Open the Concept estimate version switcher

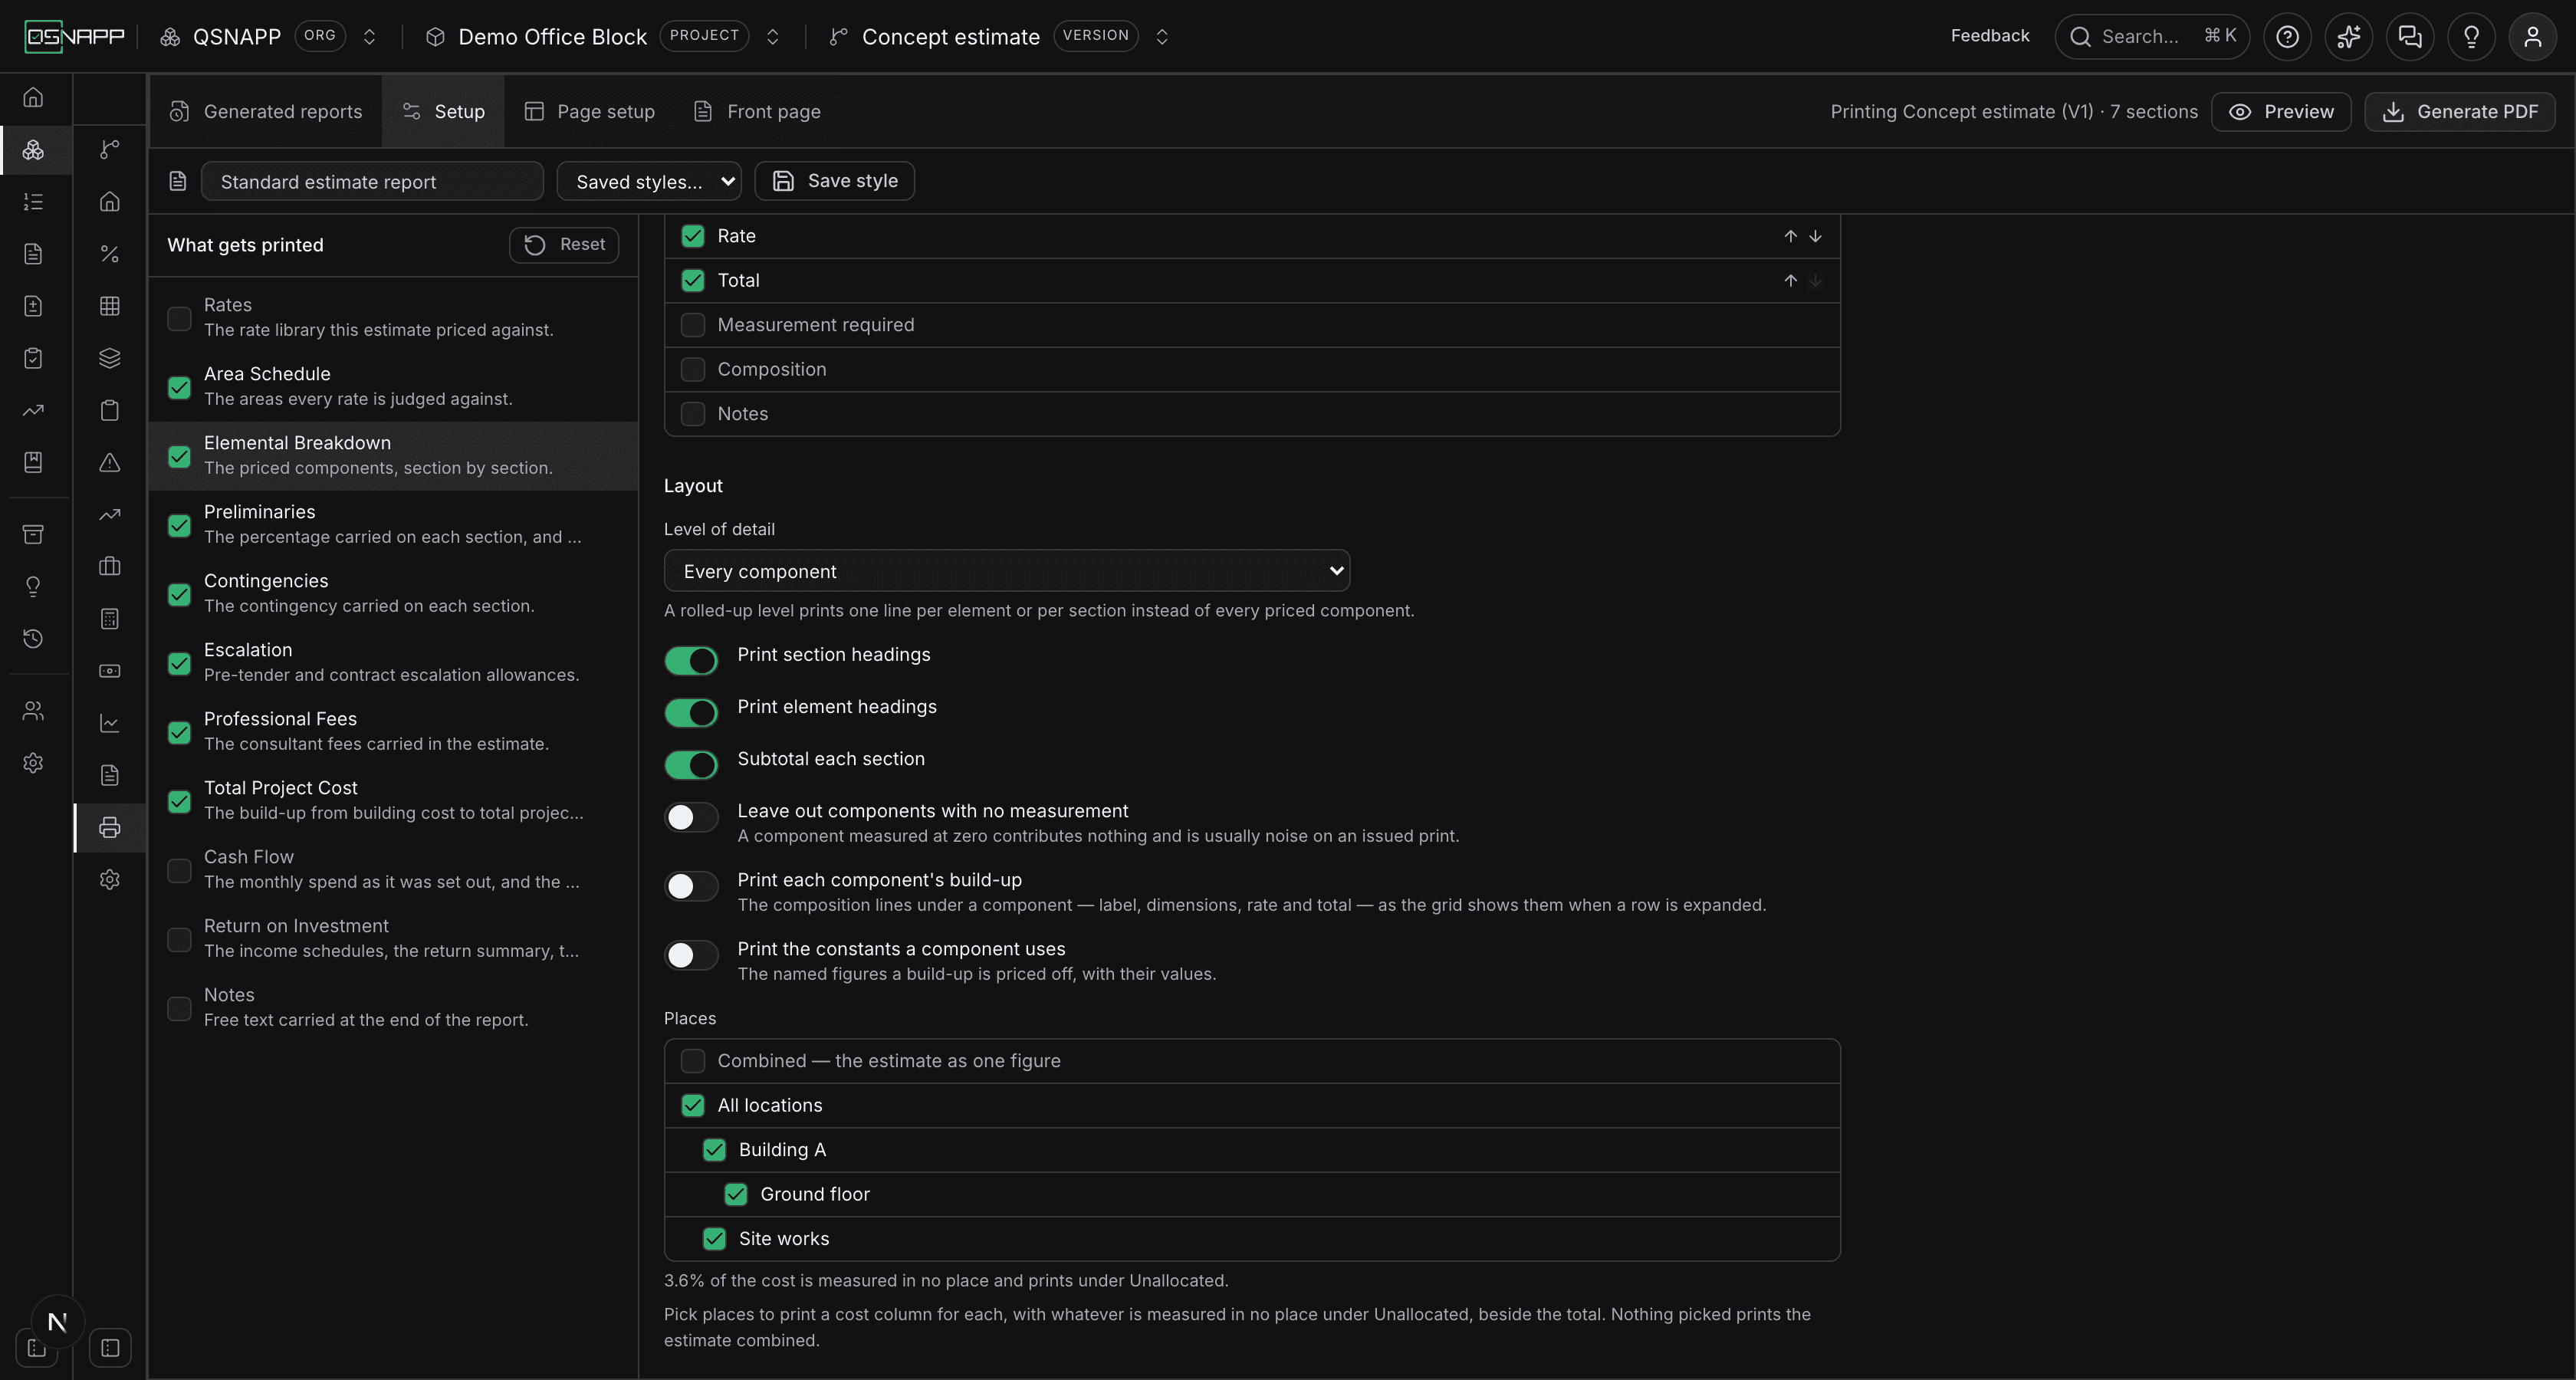[x=1162, y=37]
